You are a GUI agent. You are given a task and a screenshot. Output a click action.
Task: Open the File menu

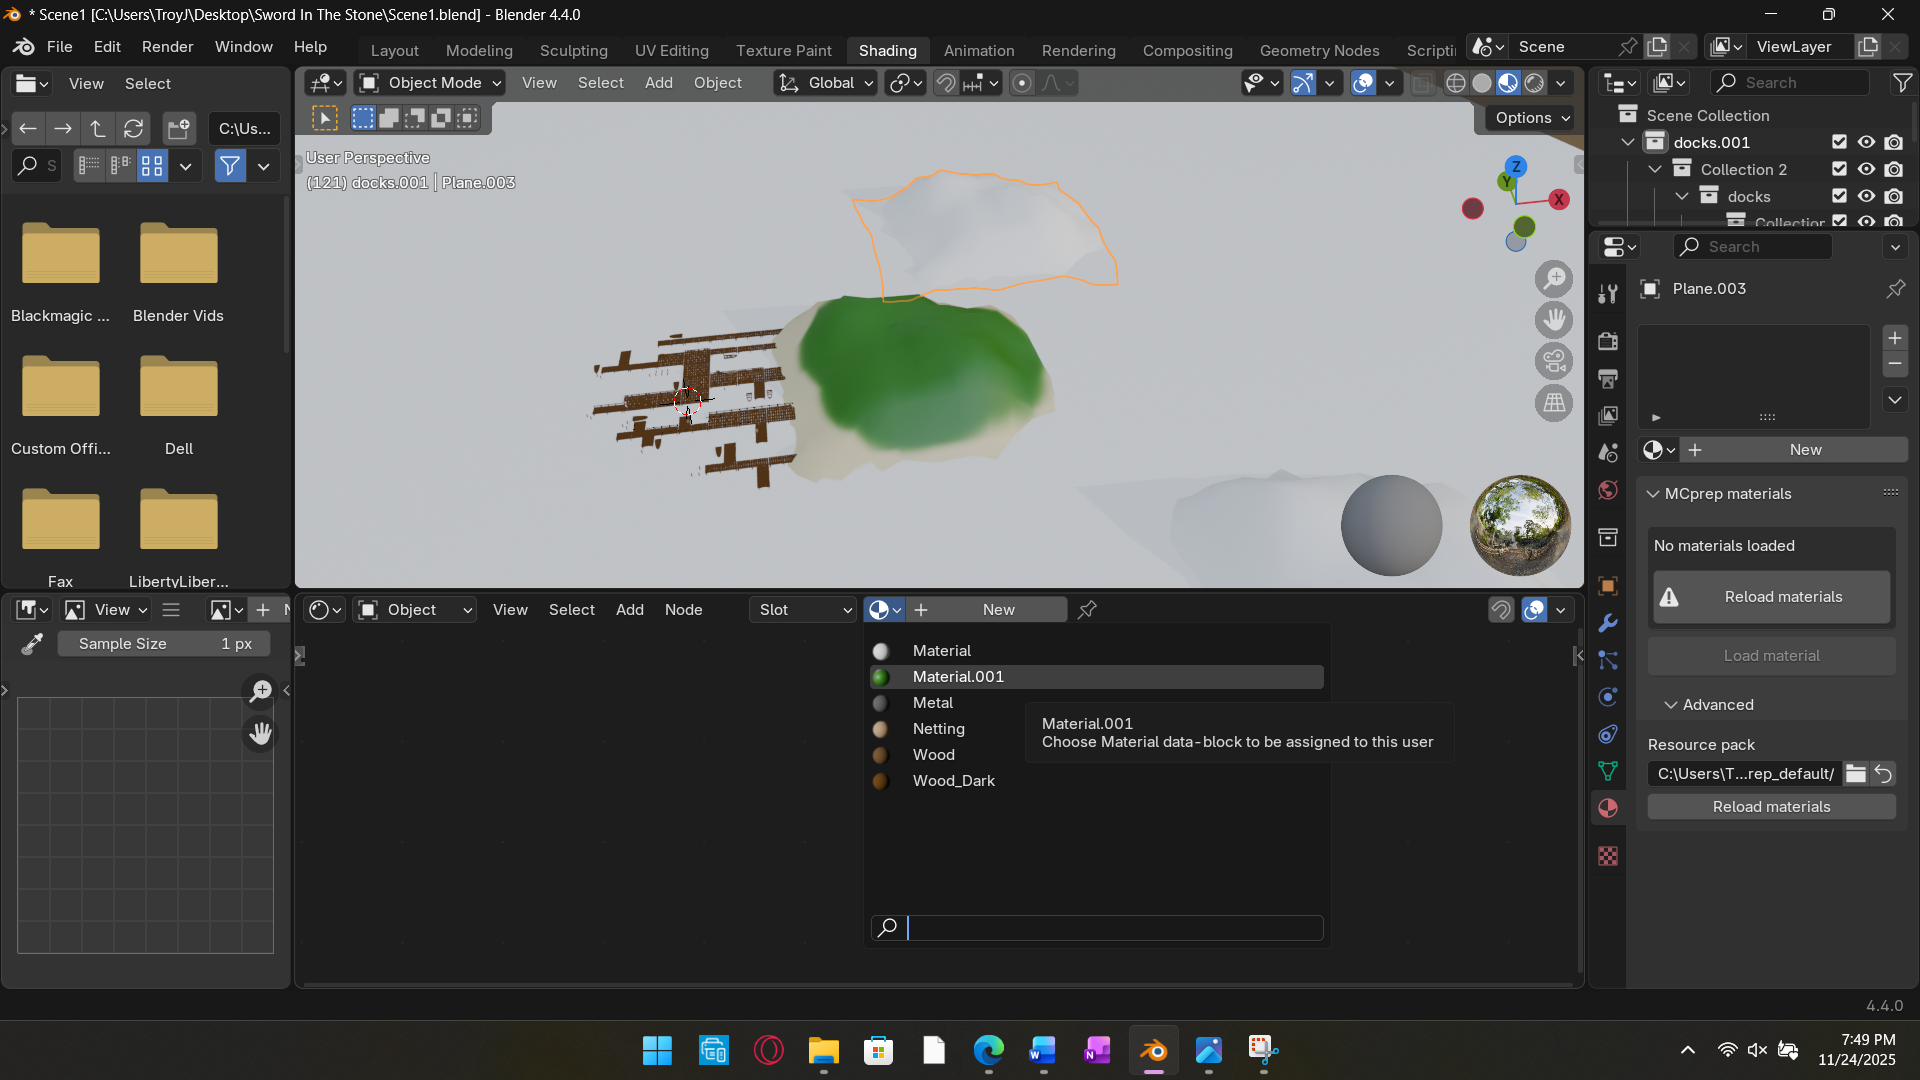(x=60, y=47)
